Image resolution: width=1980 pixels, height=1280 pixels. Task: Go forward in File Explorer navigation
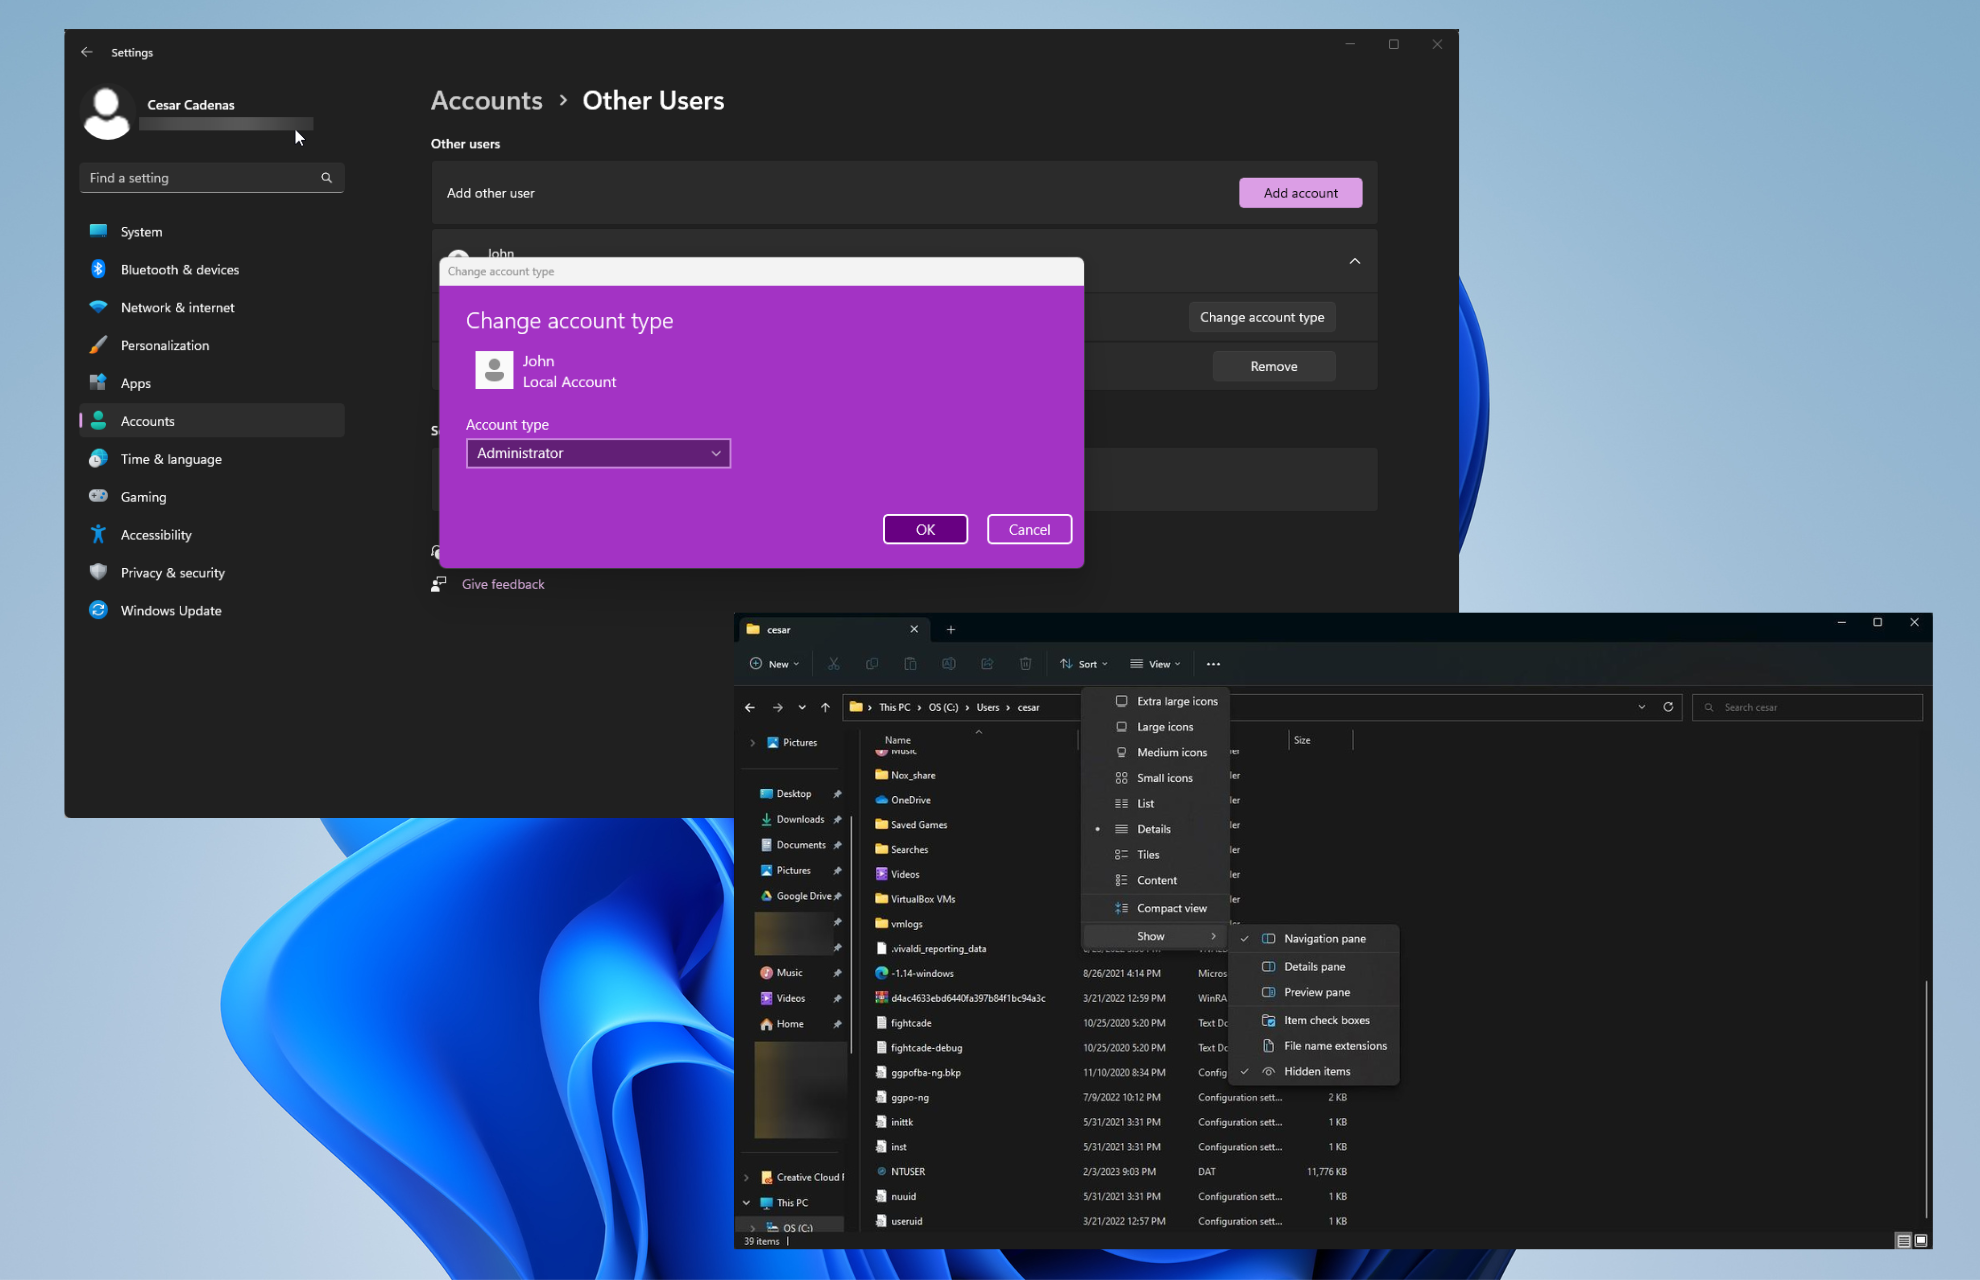click(x=777, y=707)
